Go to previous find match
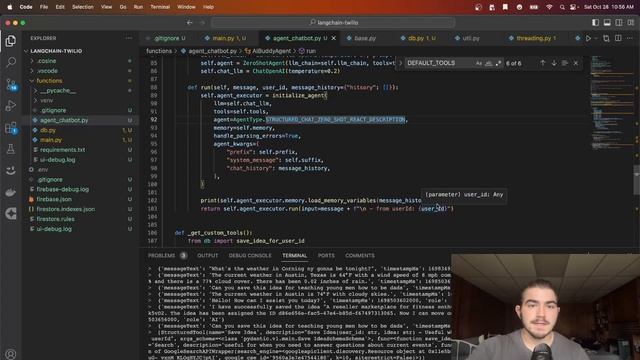This screenshot has width=640, height=360. 542,63
